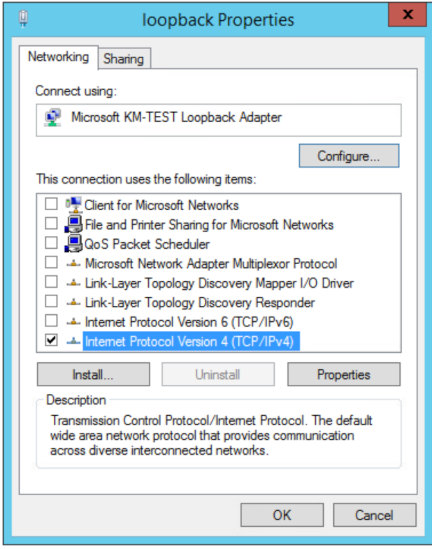Click the TCP/IPv4 protocol icon
Viewport: 432px width, 549px height.
(73, 341)
